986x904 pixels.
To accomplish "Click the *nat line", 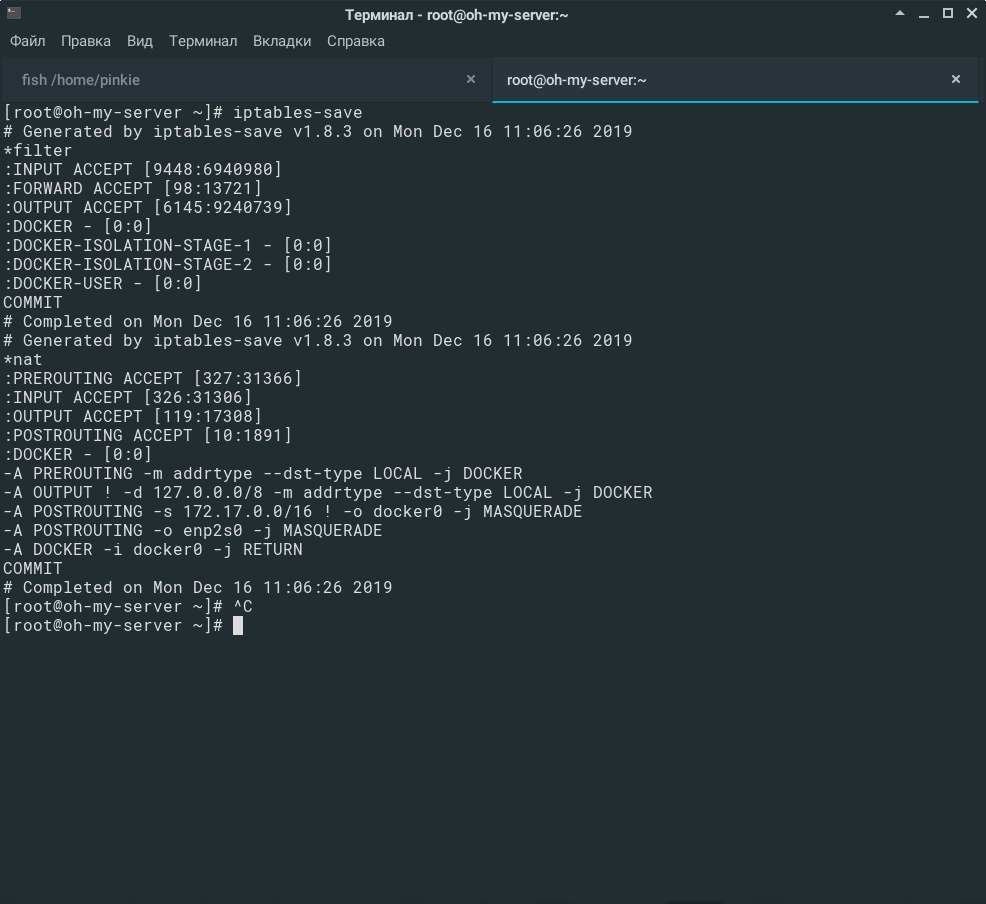I will (x=23, y=360).
